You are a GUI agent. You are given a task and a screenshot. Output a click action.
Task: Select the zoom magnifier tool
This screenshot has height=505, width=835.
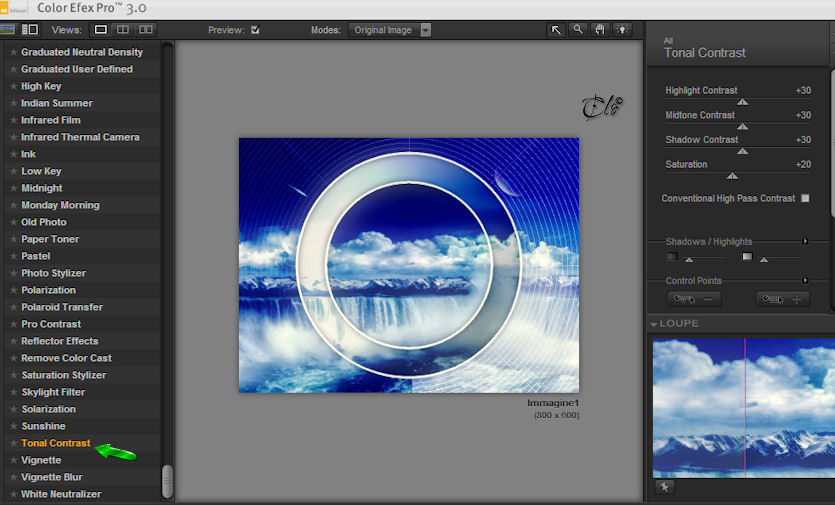578,30
